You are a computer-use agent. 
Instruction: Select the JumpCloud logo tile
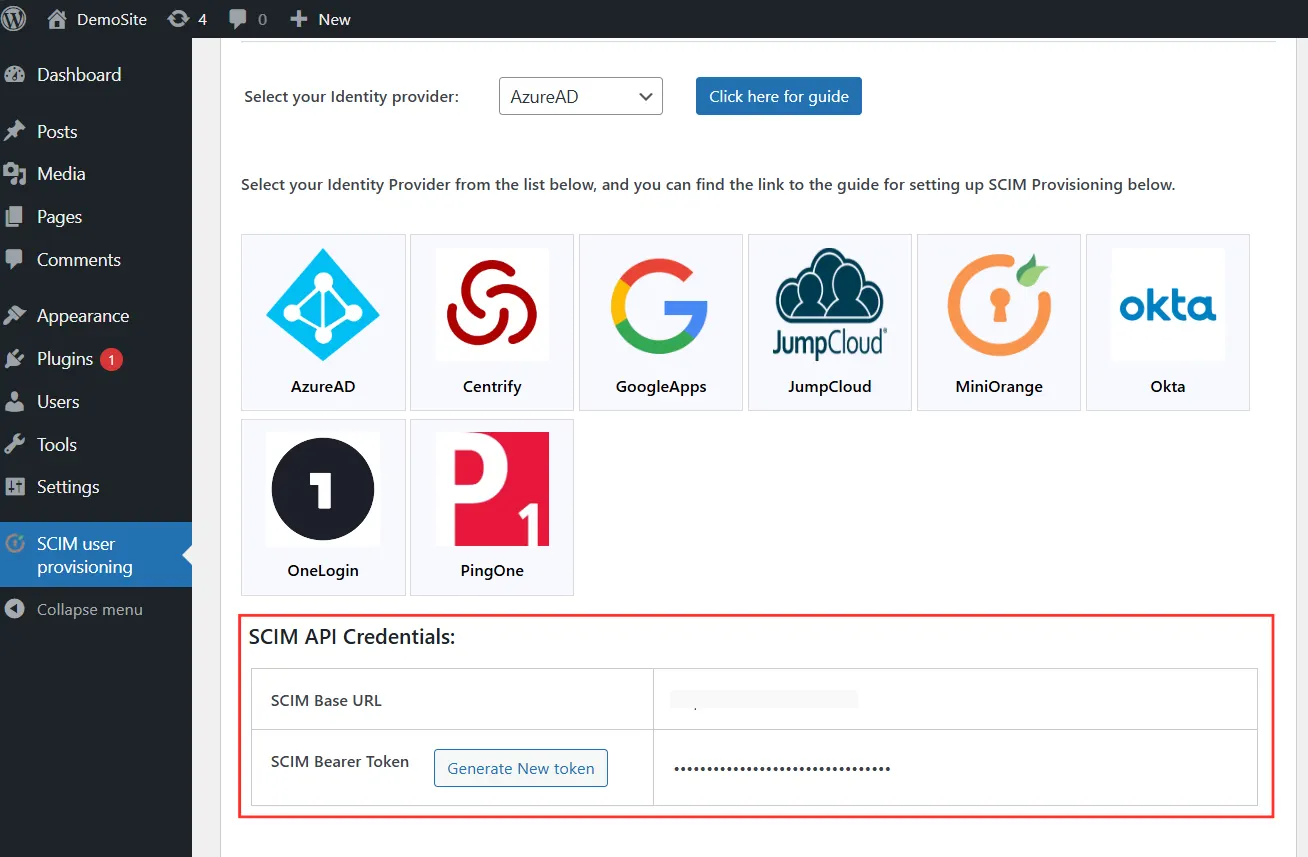pos(830,322)
